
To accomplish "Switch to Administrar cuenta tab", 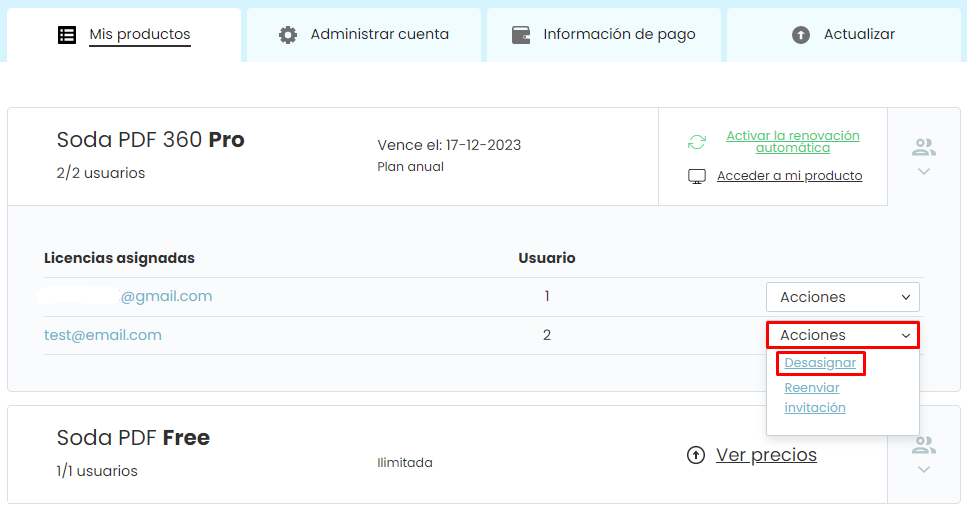I will point(364,35).
